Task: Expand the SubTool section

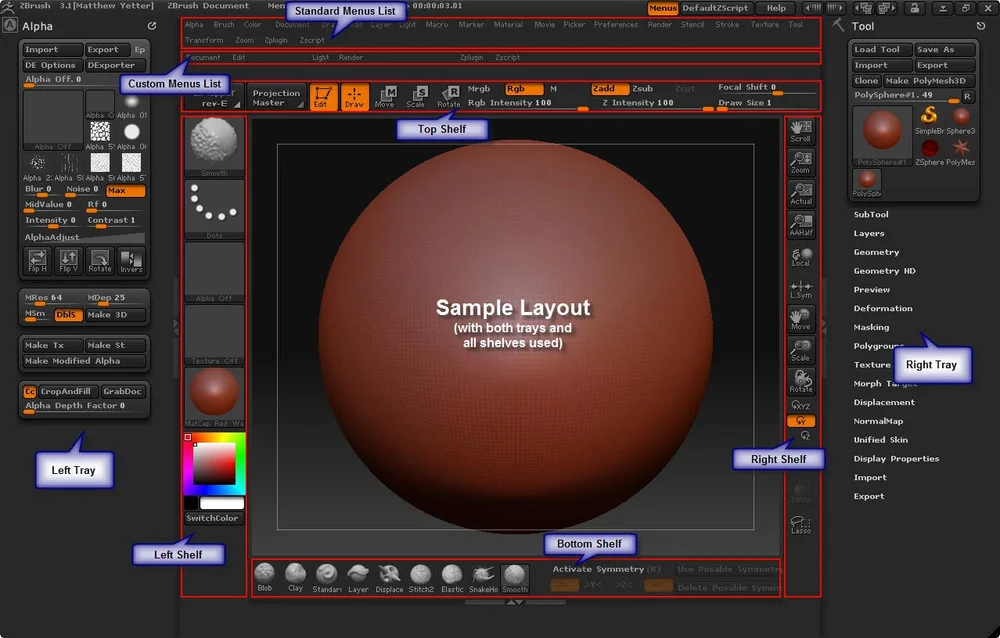Action: (x=871, y=214)
